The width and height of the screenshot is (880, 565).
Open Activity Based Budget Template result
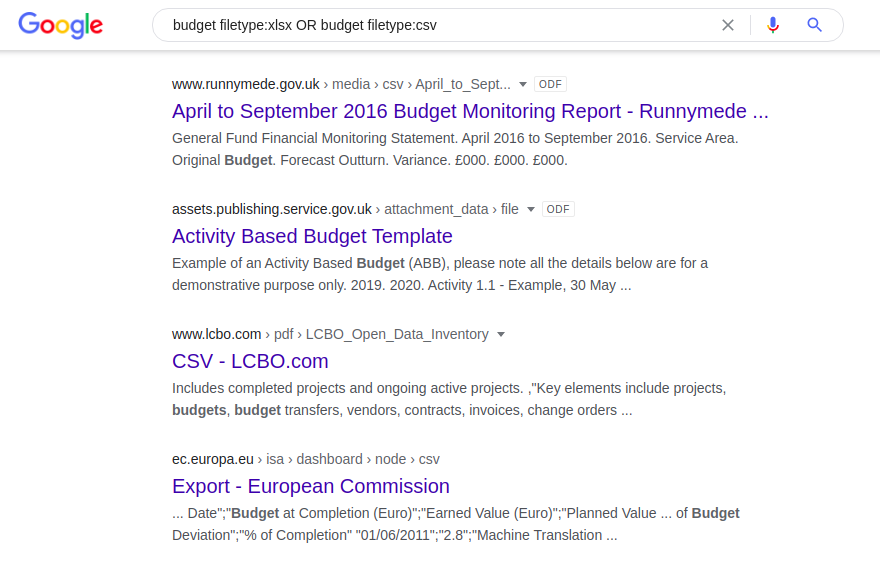point(312,236)
